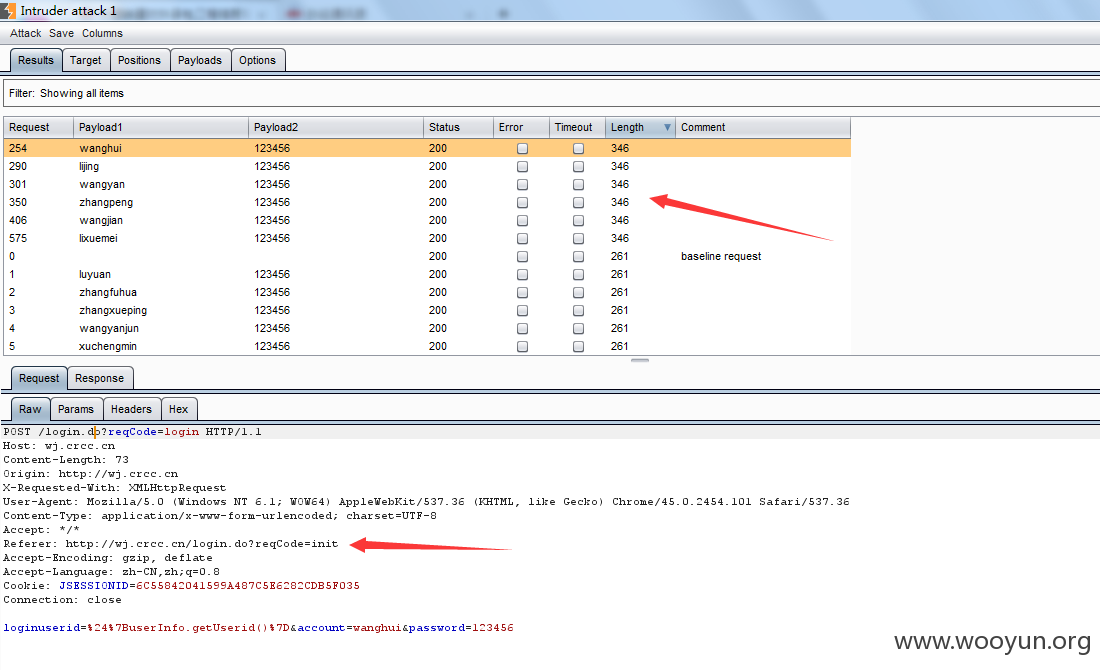Toggle Timeout checkbox for baseline request row

[578, 257]
